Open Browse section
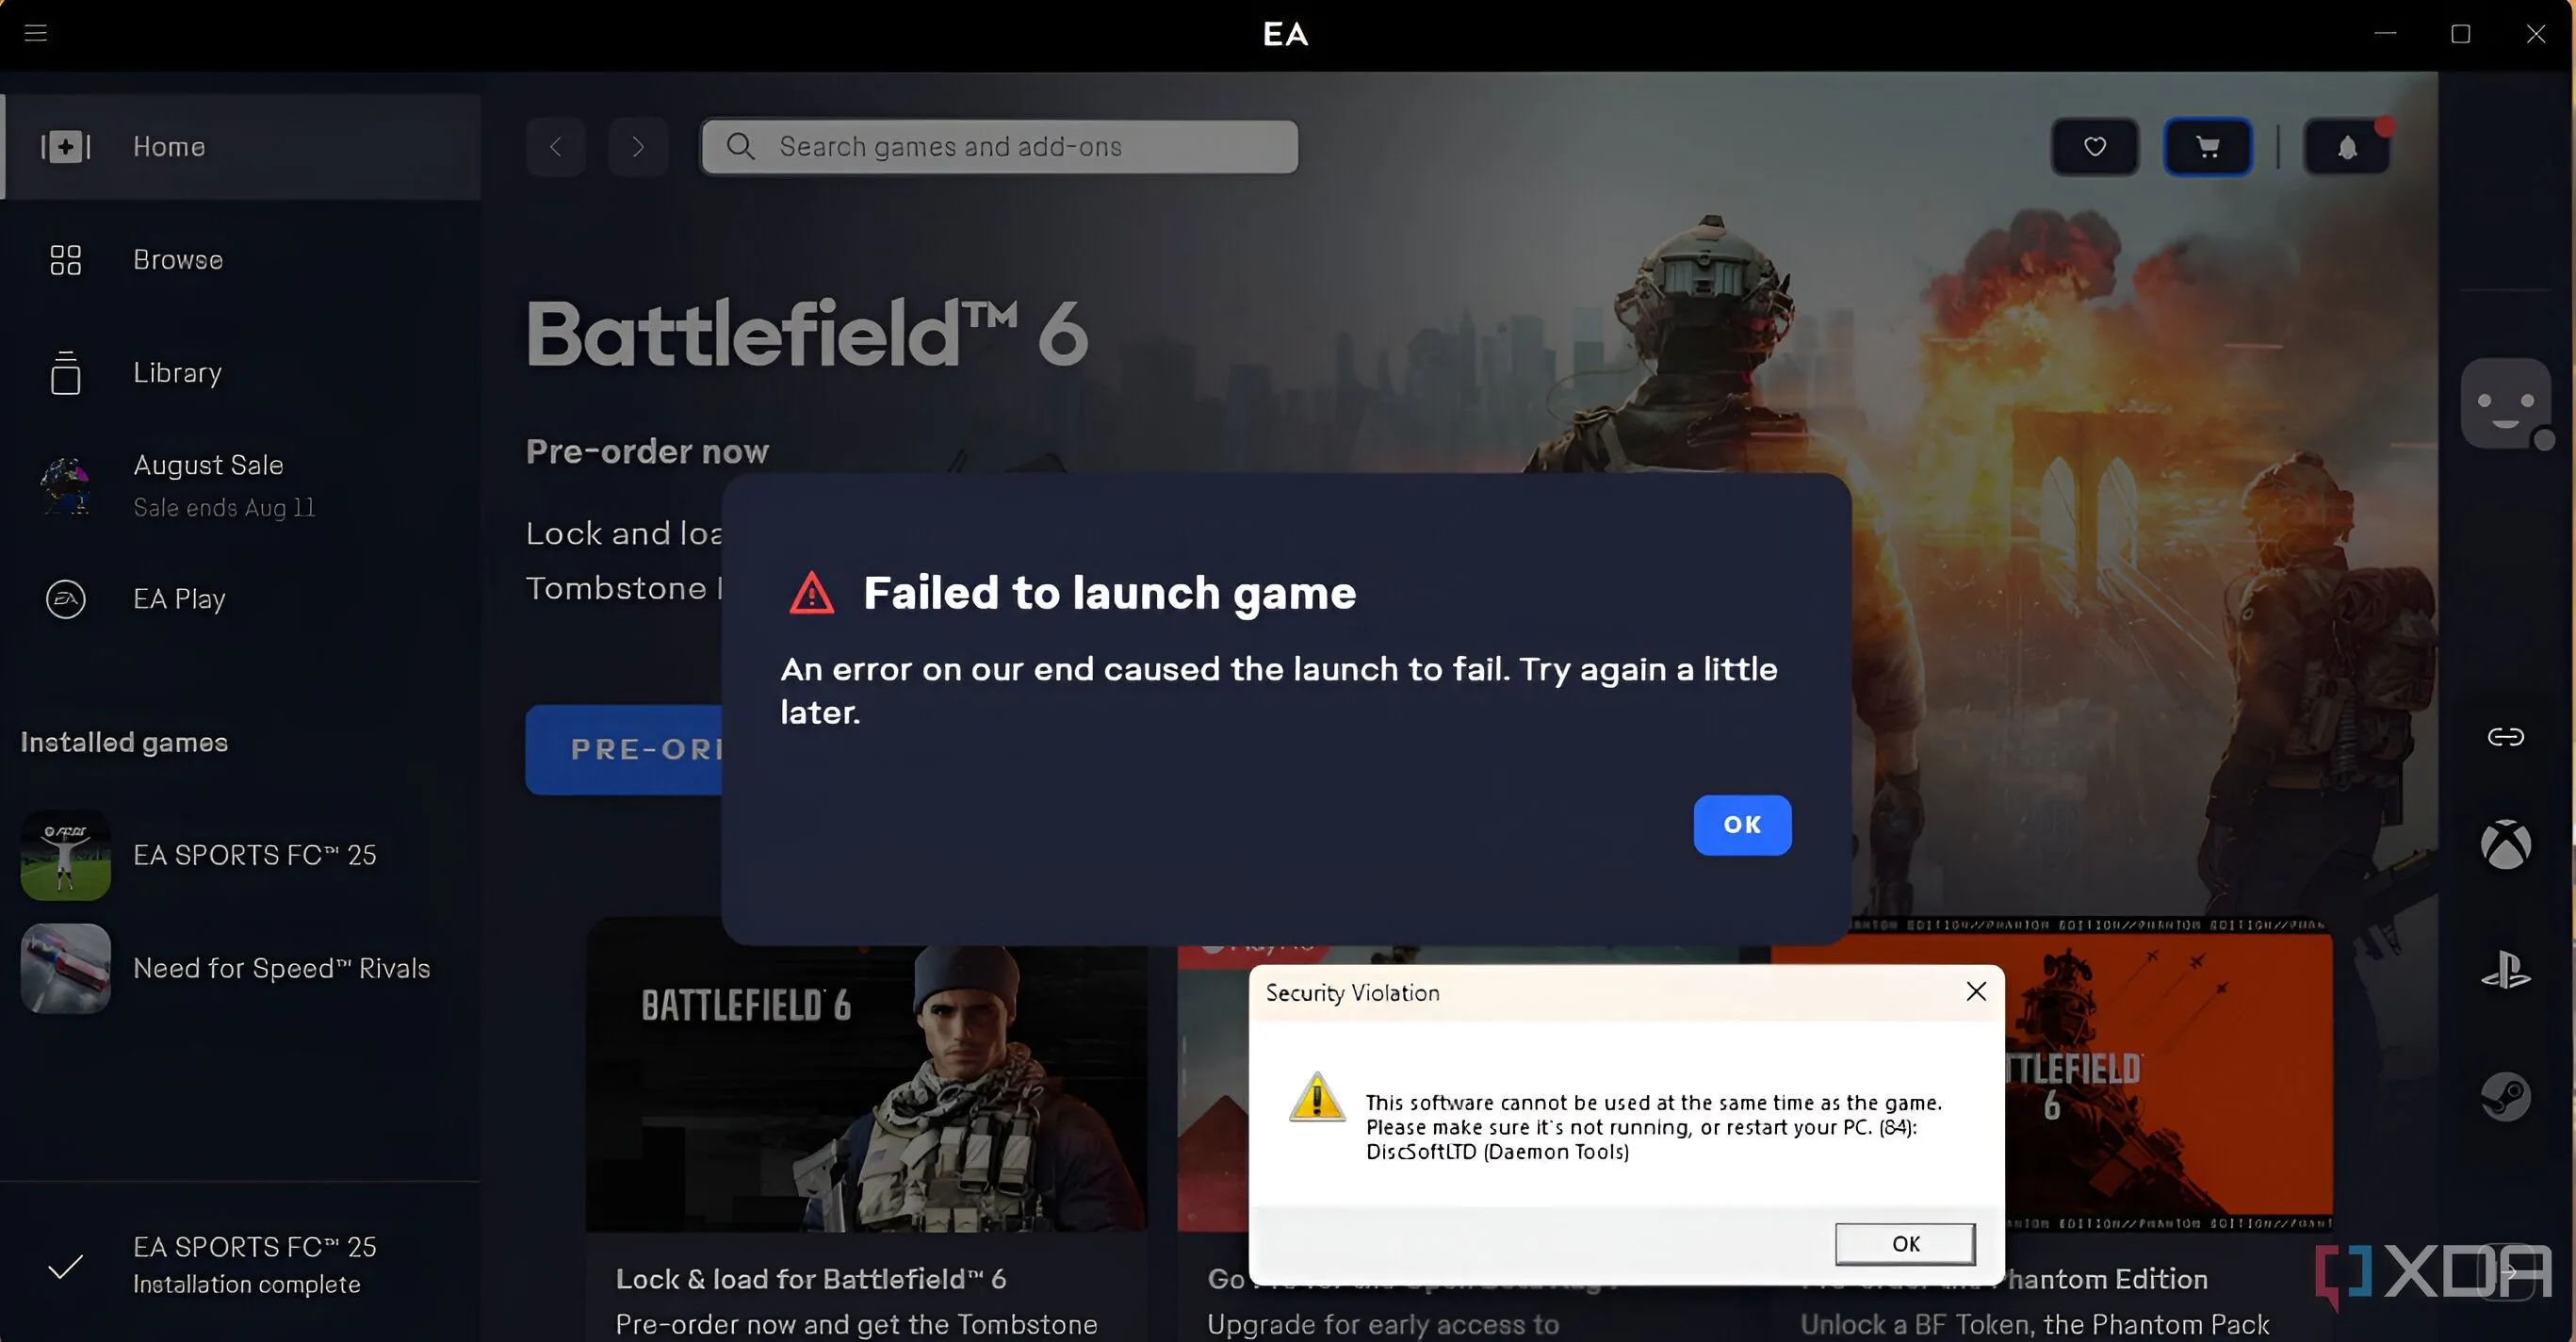 click(x=241, y=260)
